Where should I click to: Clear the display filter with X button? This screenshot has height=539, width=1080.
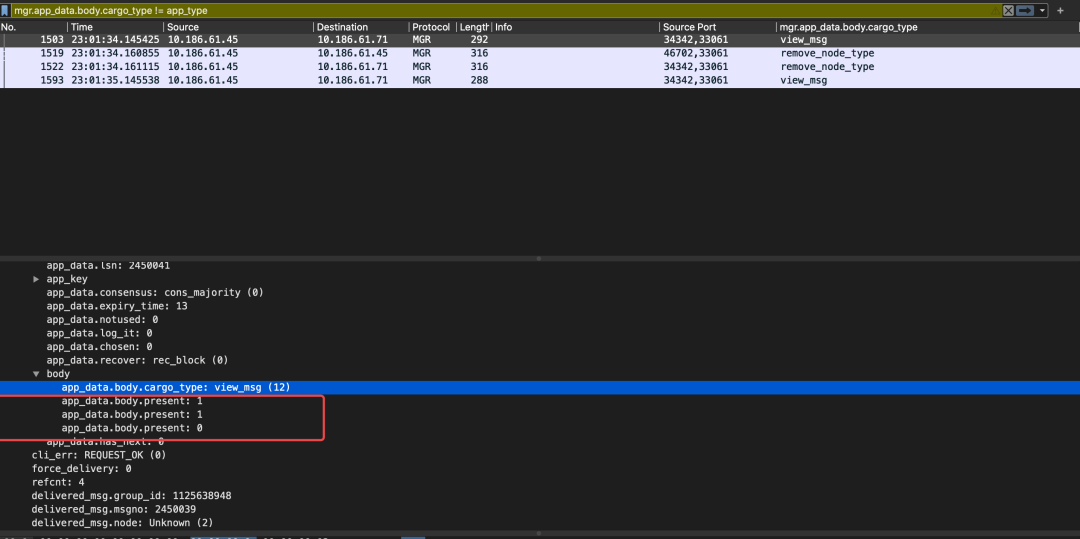point(1008,10)
